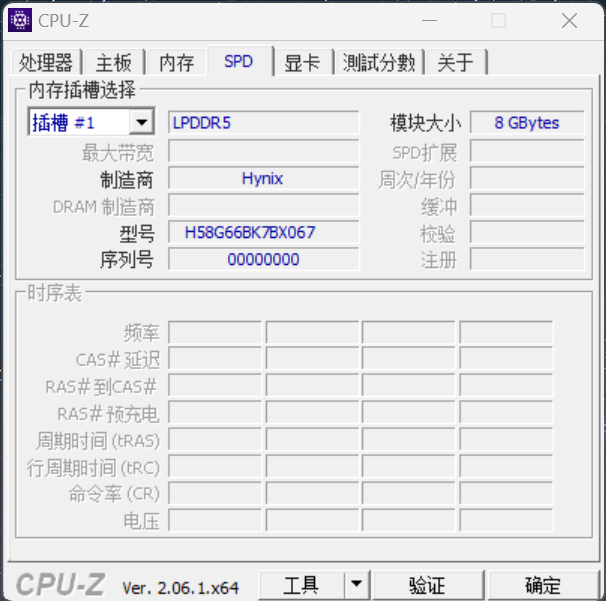Click the empty DRAM 制造商 field
Viewport: 606px width, 601px height.
pyautogui.click(x=264, y=205)
